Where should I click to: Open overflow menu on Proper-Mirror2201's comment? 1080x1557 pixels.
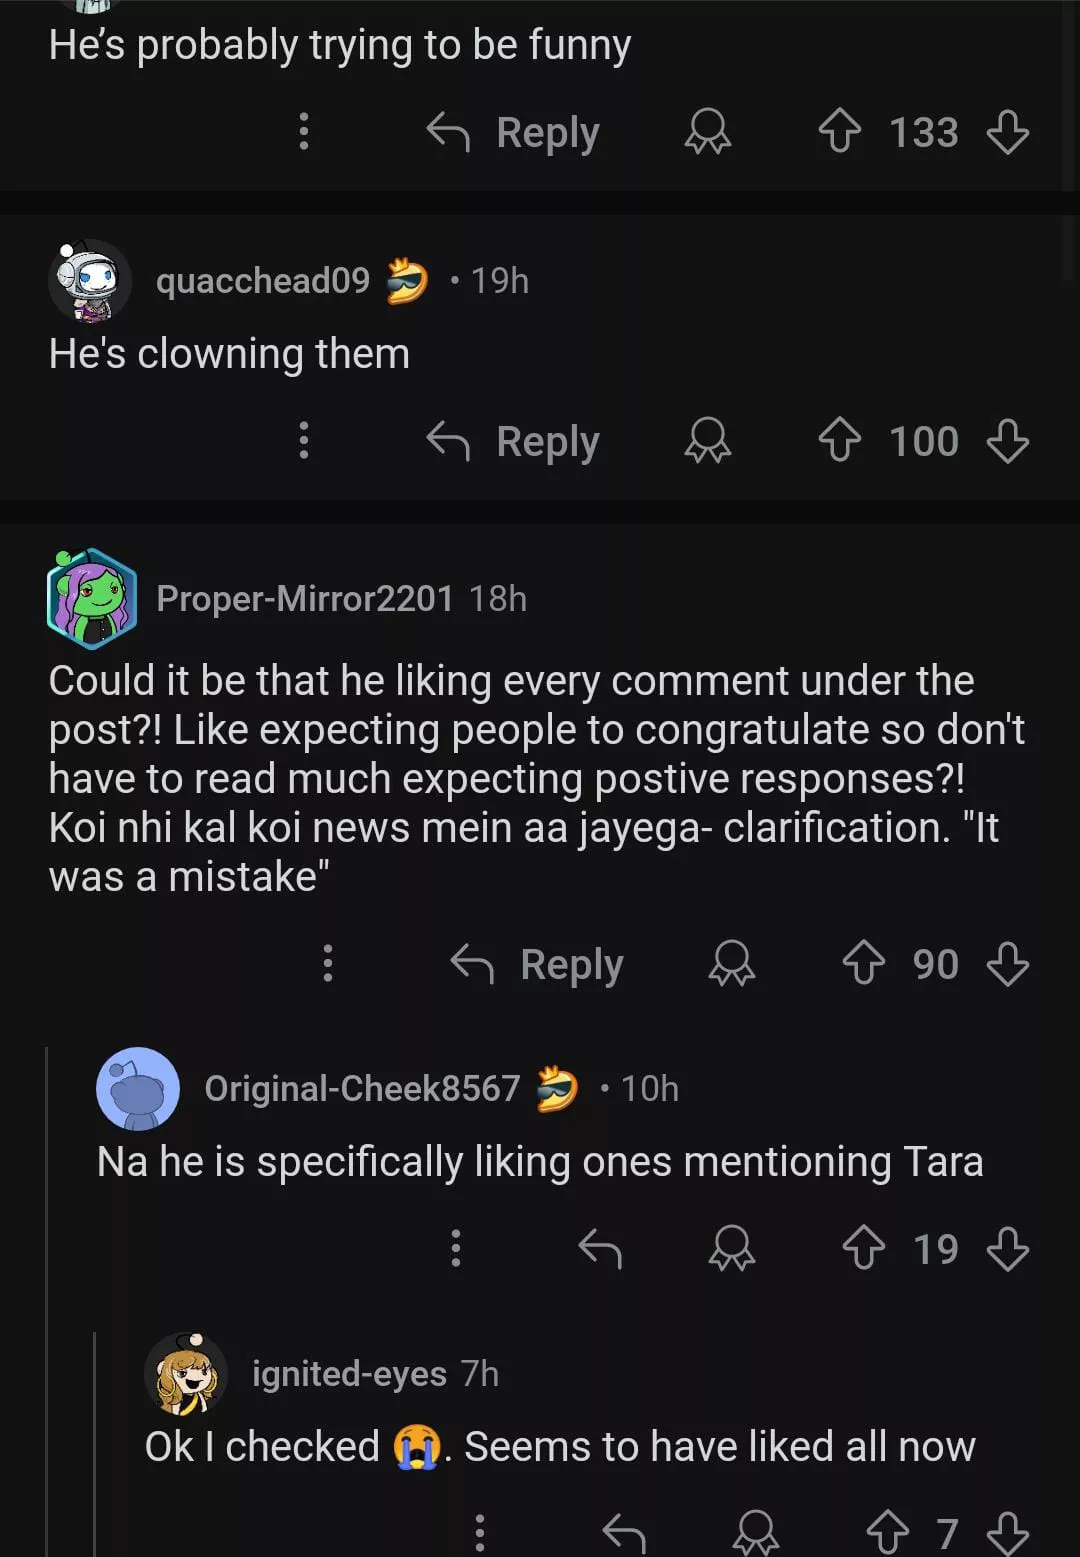(x=328, y=964)
